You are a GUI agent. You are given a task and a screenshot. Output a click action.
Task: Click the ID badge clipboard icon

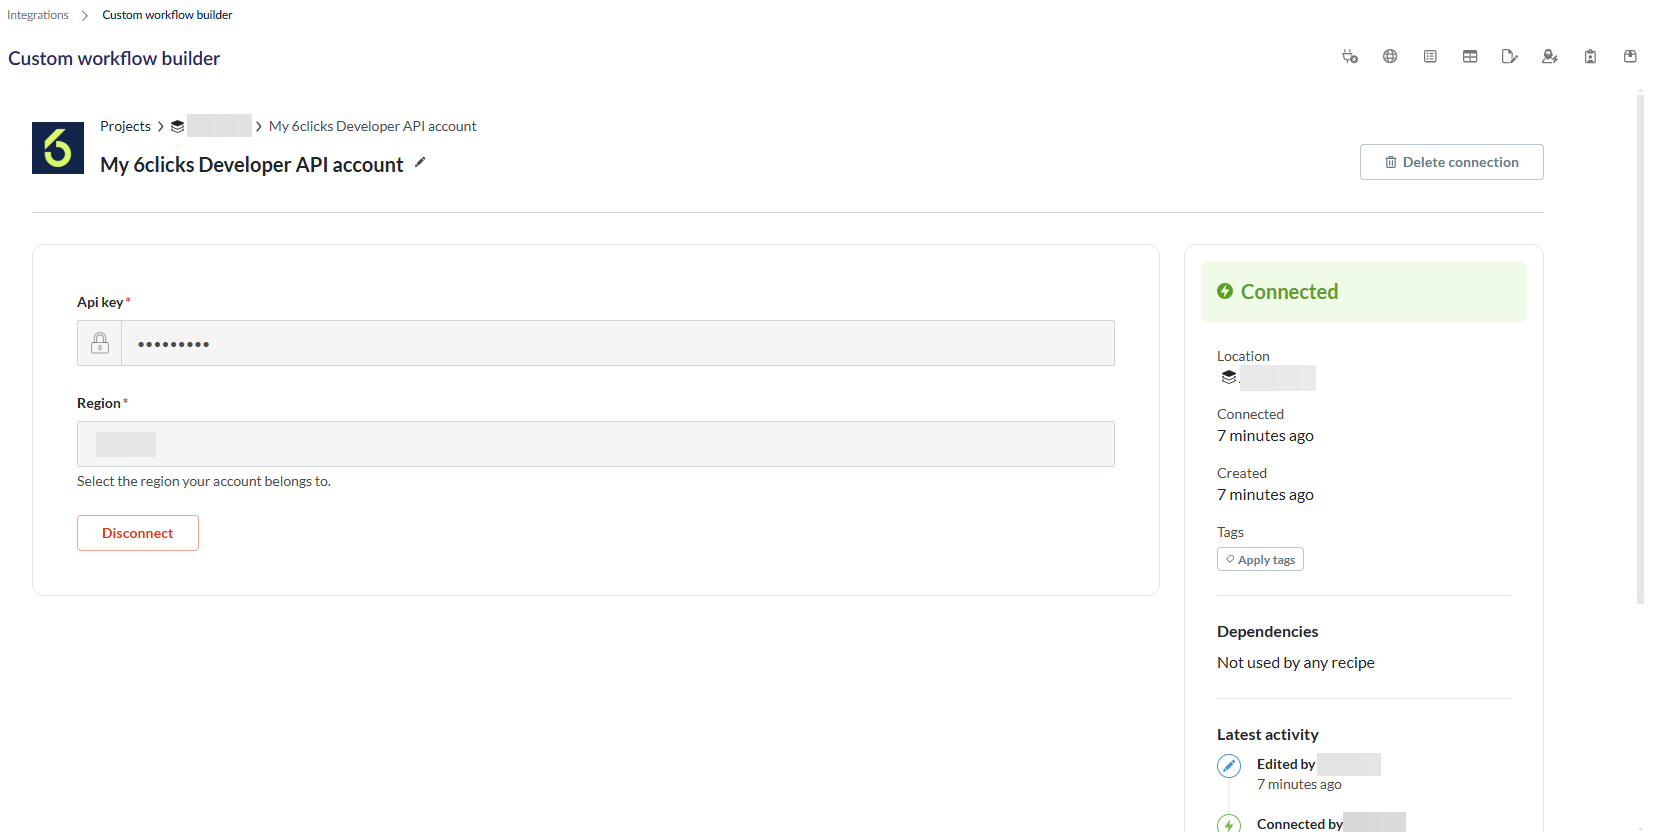(1590, 57)
